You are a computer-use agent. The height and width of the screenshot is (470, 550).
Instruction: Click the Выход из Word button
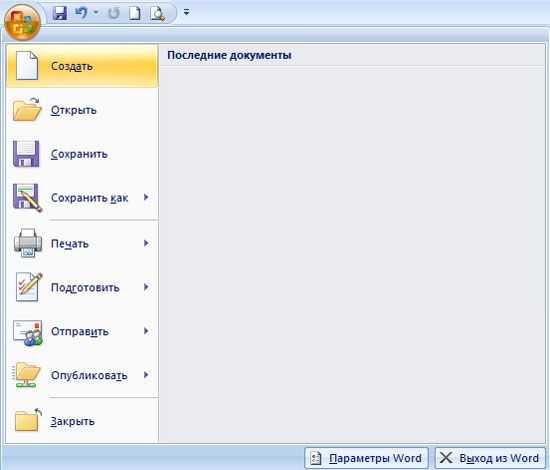tap(490, 458)
